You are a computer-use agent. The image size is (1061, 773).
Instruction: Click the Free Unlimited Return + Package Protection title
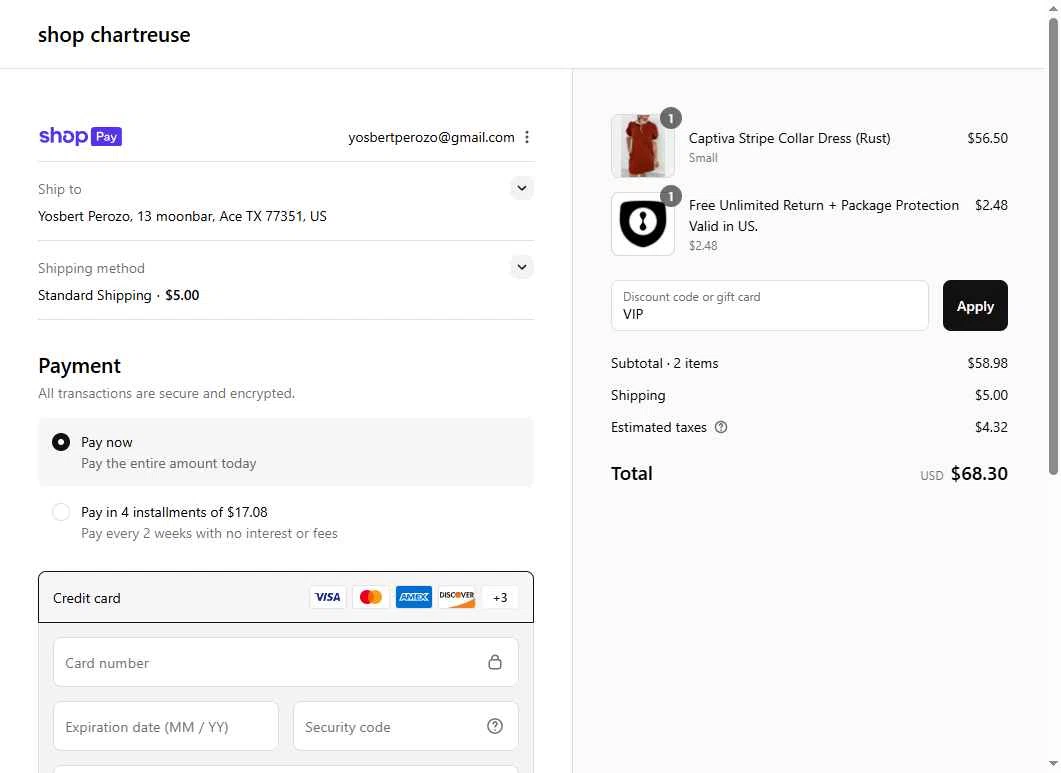823,215
